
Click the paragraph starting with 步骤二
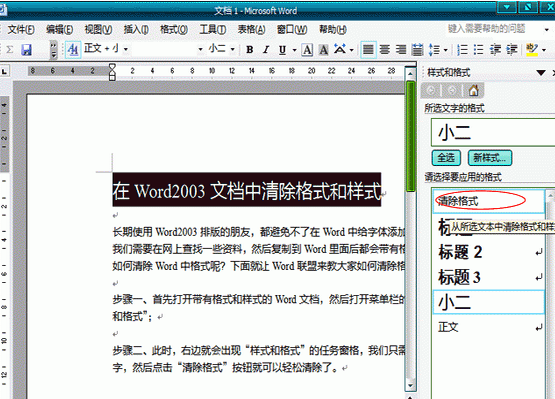coord(258,359)
